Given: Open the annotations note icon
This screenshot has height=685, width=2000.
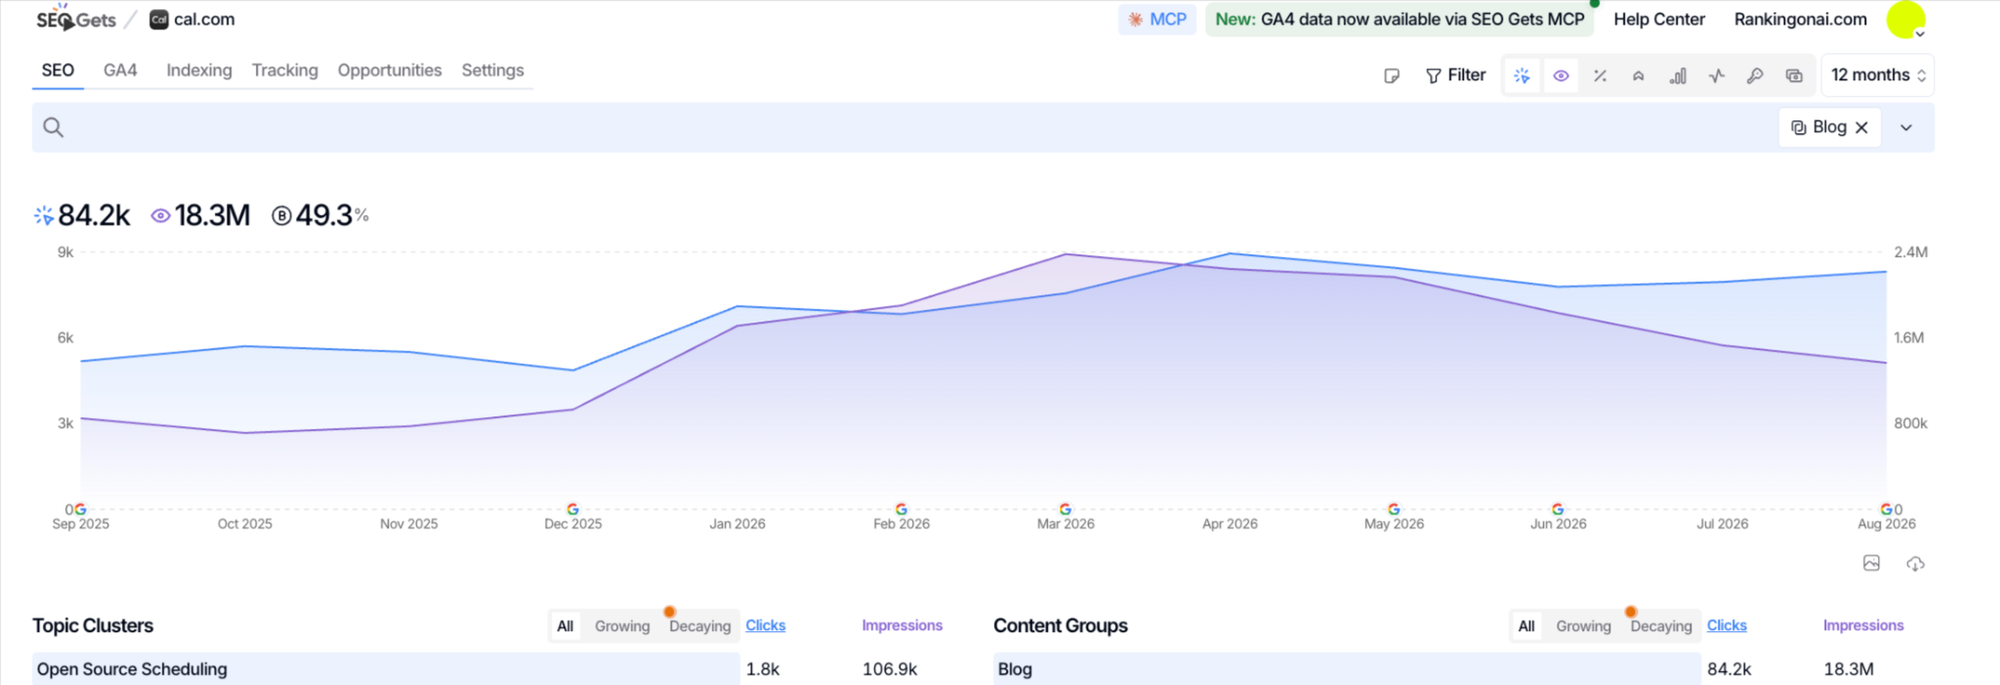Looking at the screenshot, I should 1391,76.
